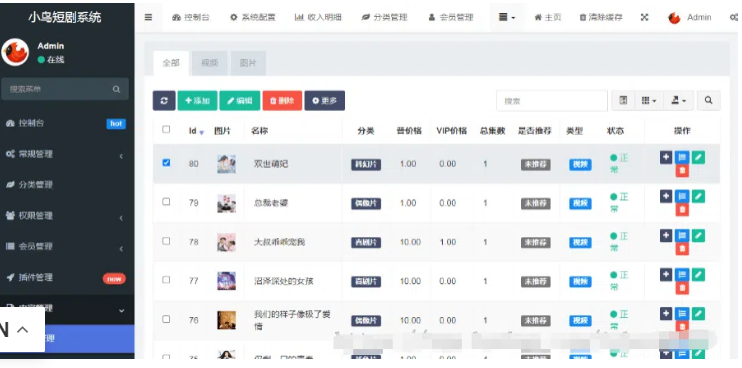
Task: Toggle the 未推荐 recommend status for row 80
Action: [535, 165]
